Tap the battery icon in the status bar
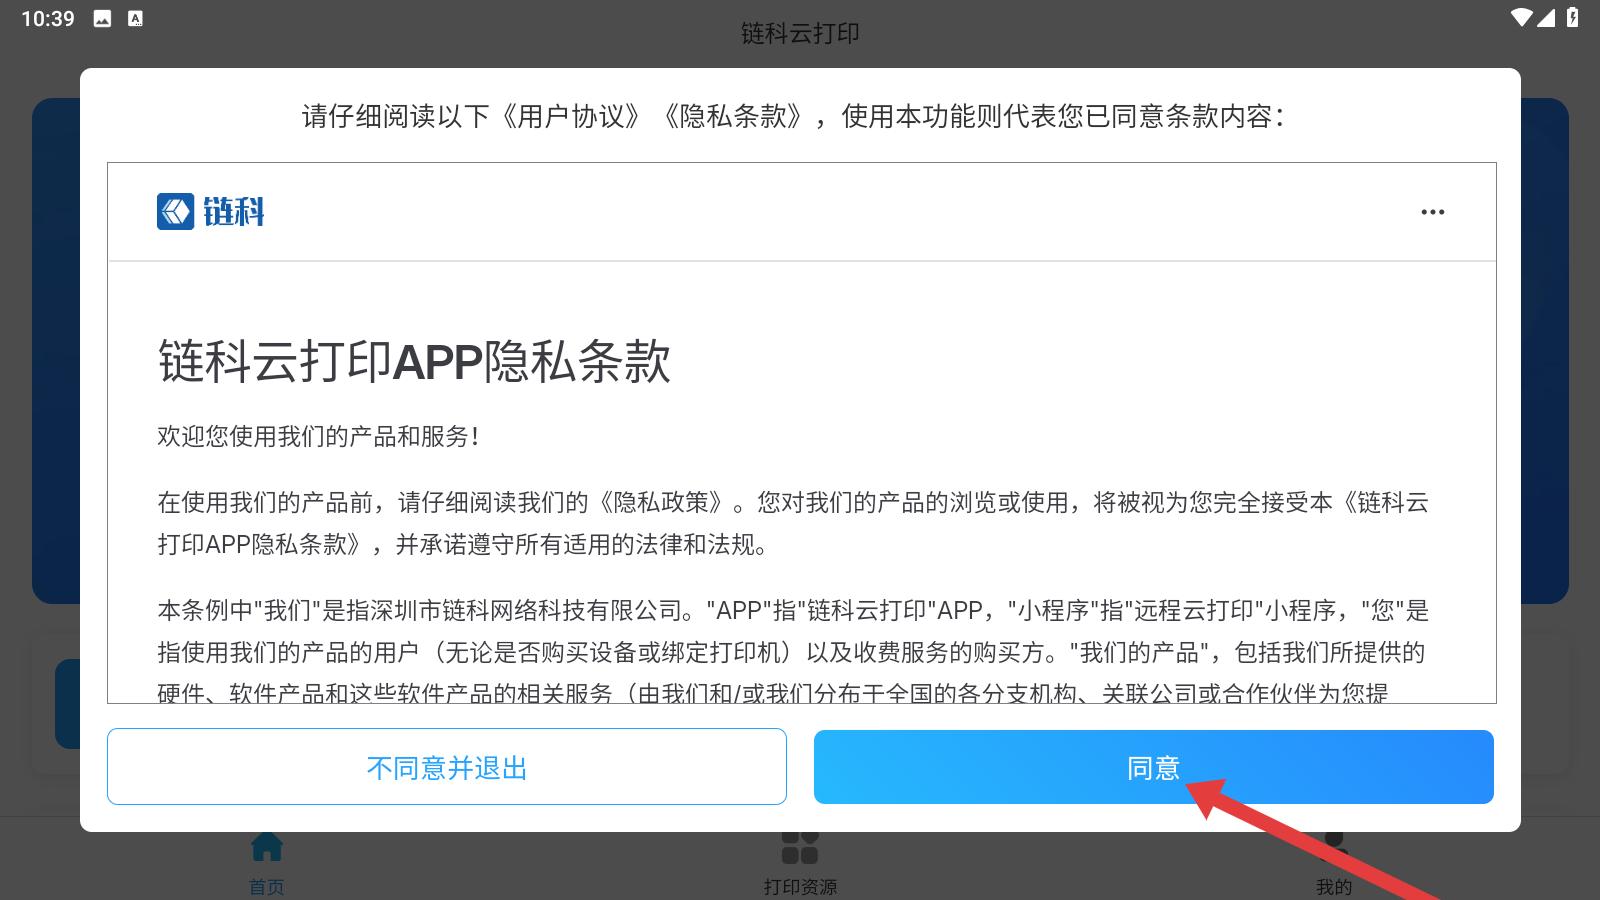Image resolution: width=1600 pixels, height=900 pixels. click(x=1572, y=18)
